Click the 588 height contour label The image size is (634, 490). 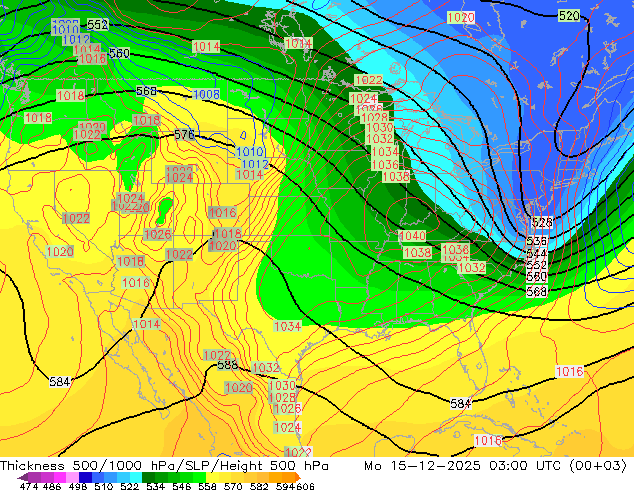pyautogui.click(x=228, y=365)
